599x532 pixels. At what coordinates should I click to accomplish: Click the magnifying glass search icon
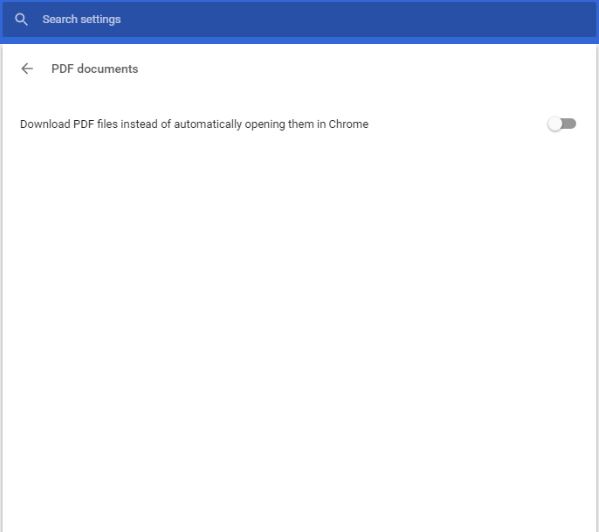click(x=21, y=19)
